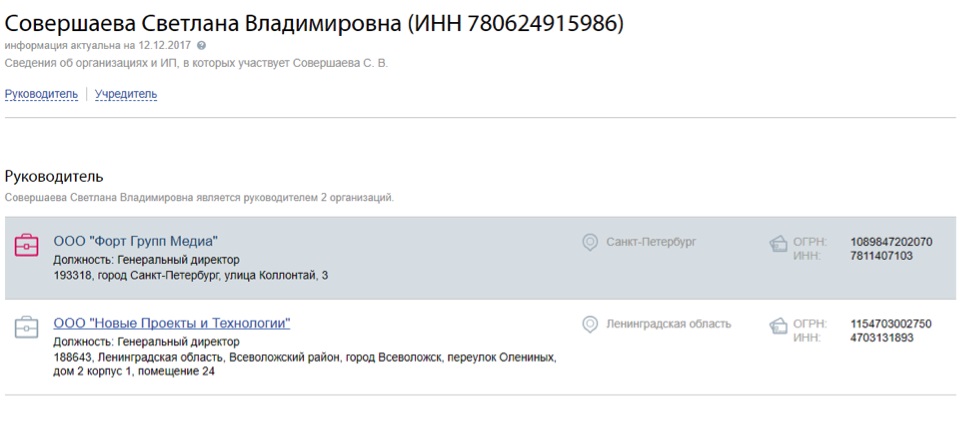Click the Санкт-Петербург region label
Screen dimensions: 975x426
tap(651, 242)
